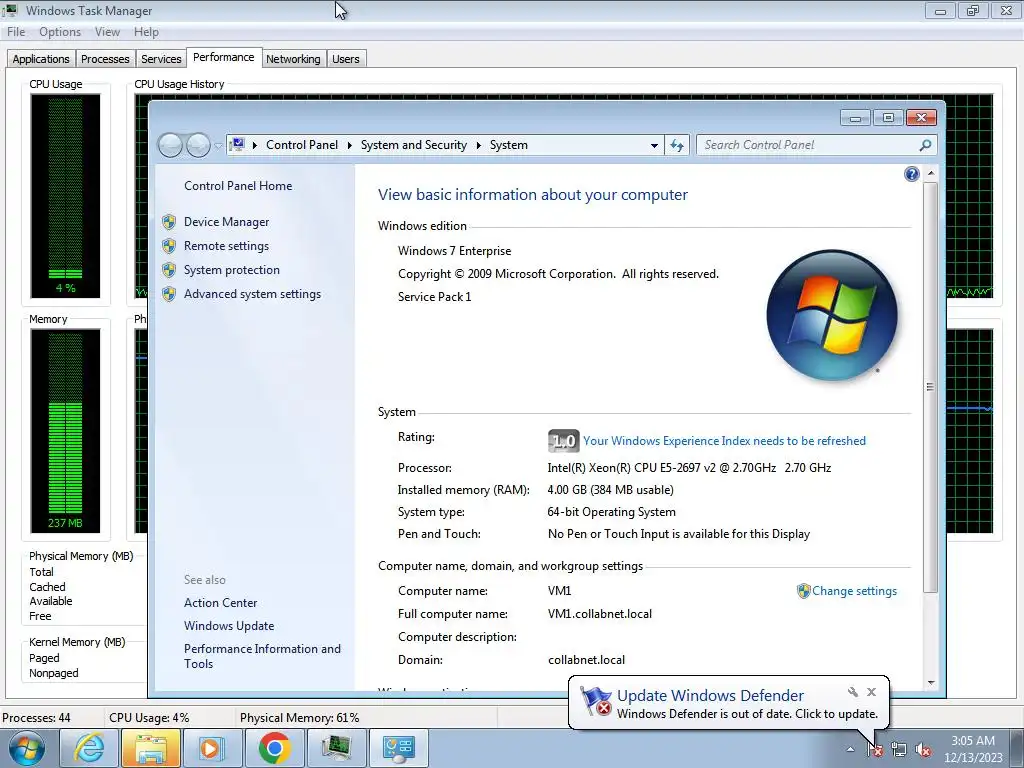This screenshot has width=1024, height=768.
Task: Open Device Manager from the sidebar
Action: (226, 222)
